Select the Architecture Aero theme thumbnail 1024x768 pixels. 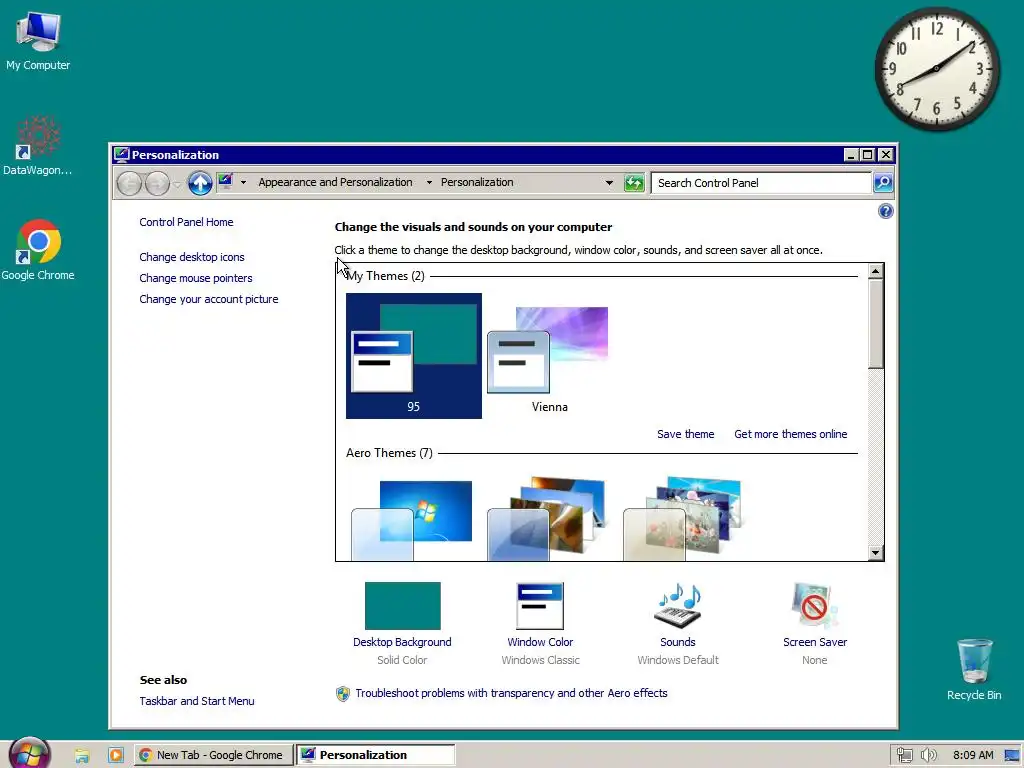point(549,519)
